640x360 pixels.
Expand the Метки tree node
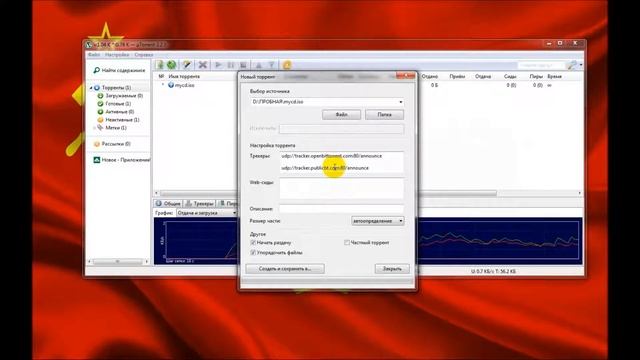point(94,128)
